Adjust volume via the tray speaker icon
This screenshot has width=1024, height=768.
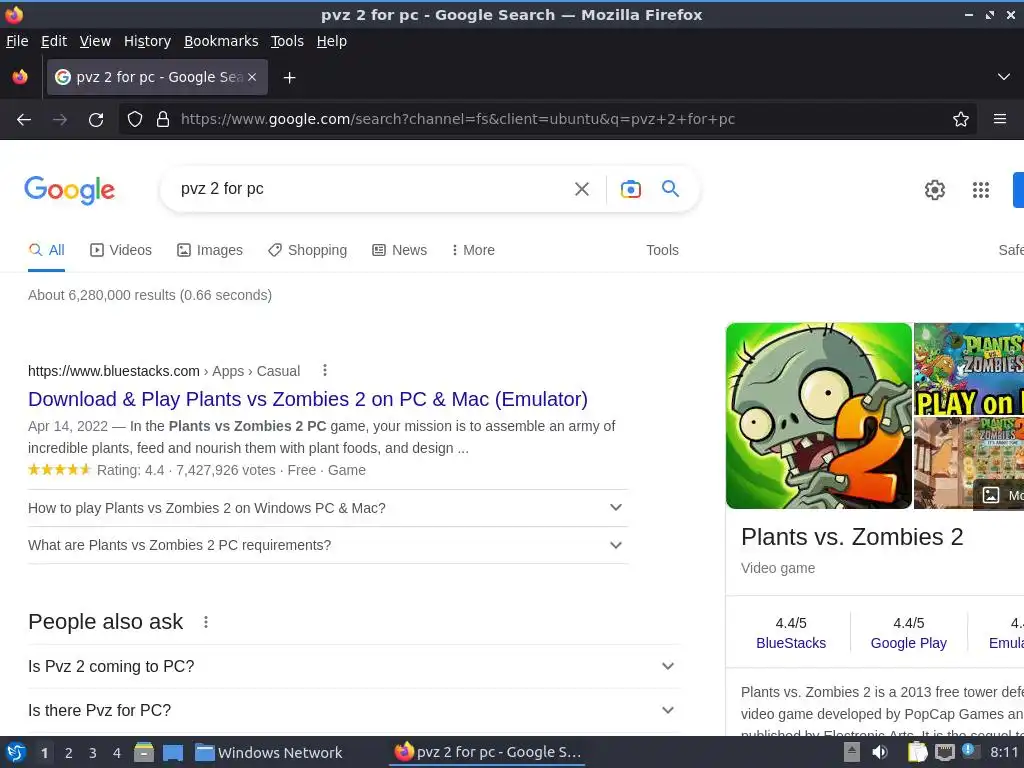[x=880, y=752]
